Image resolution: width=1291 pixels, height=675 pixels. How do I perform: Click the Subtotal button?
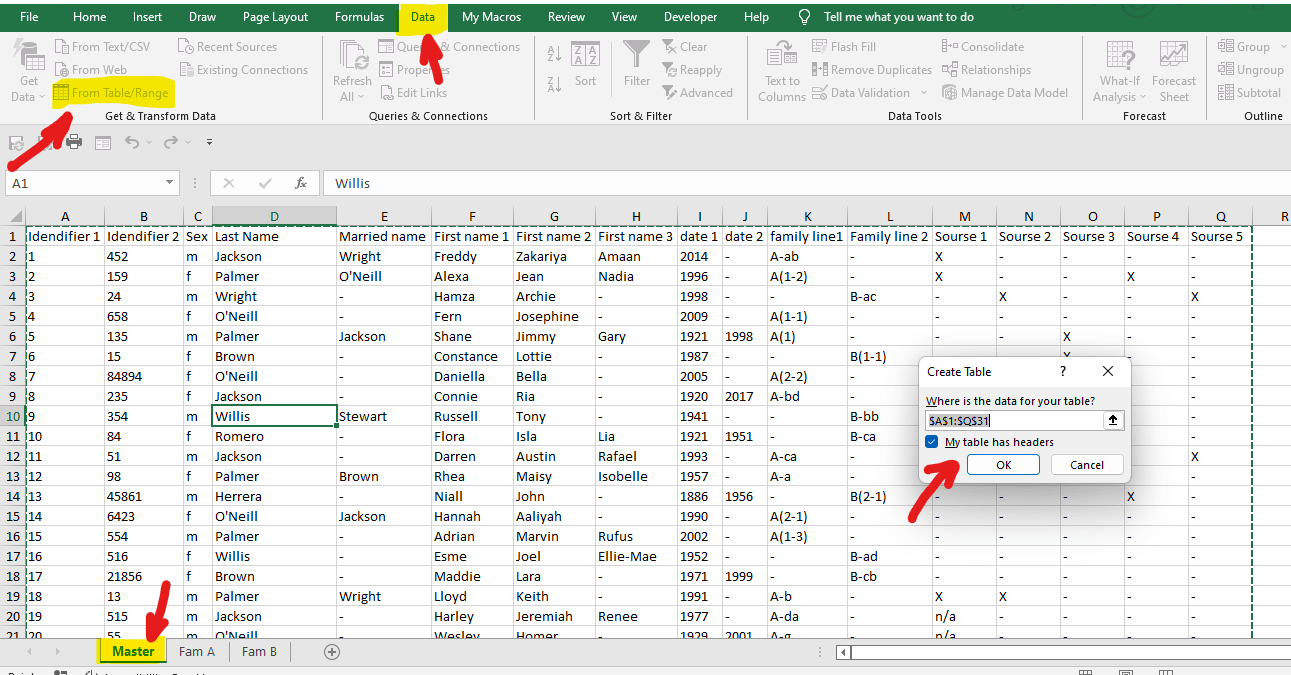coord(1250,93)
